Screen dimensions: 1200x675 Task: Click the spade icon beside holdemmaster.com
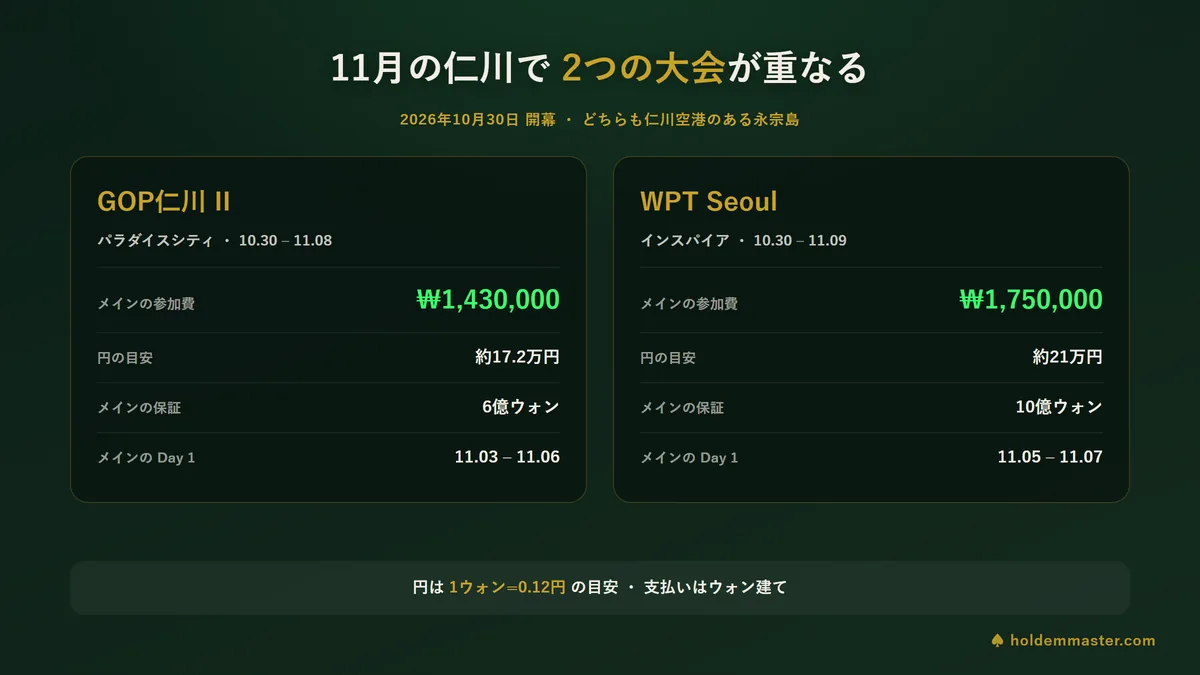pos(997,640)
